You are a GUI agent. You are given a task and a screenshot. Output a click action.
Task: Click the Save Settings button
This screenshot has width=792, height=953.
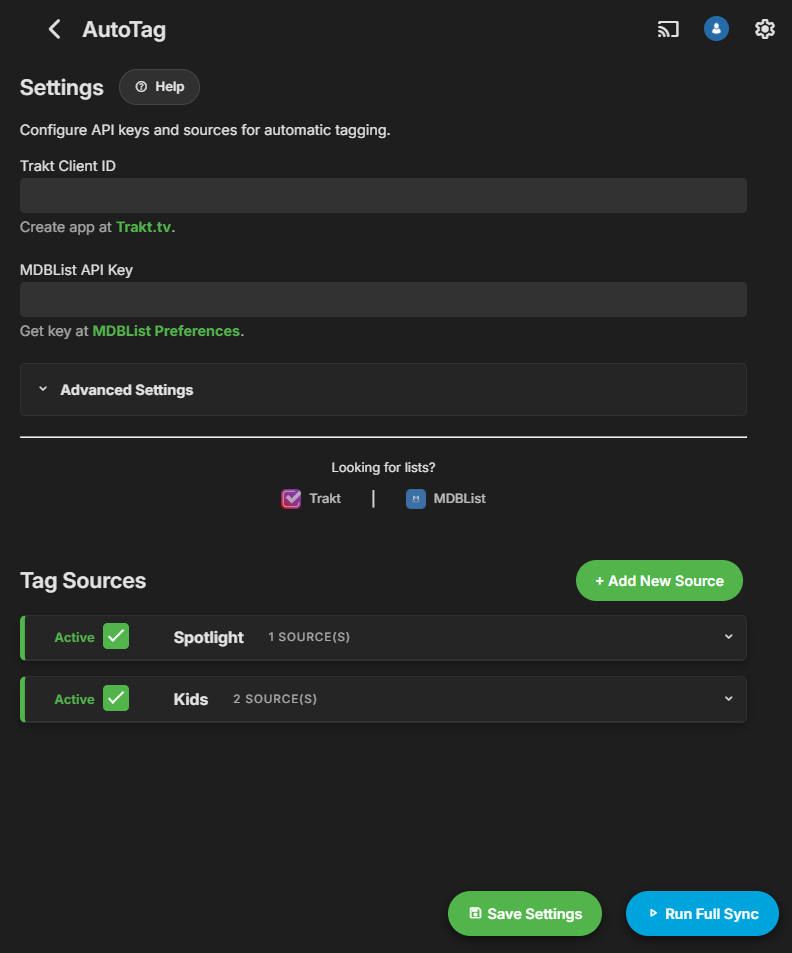525,914
